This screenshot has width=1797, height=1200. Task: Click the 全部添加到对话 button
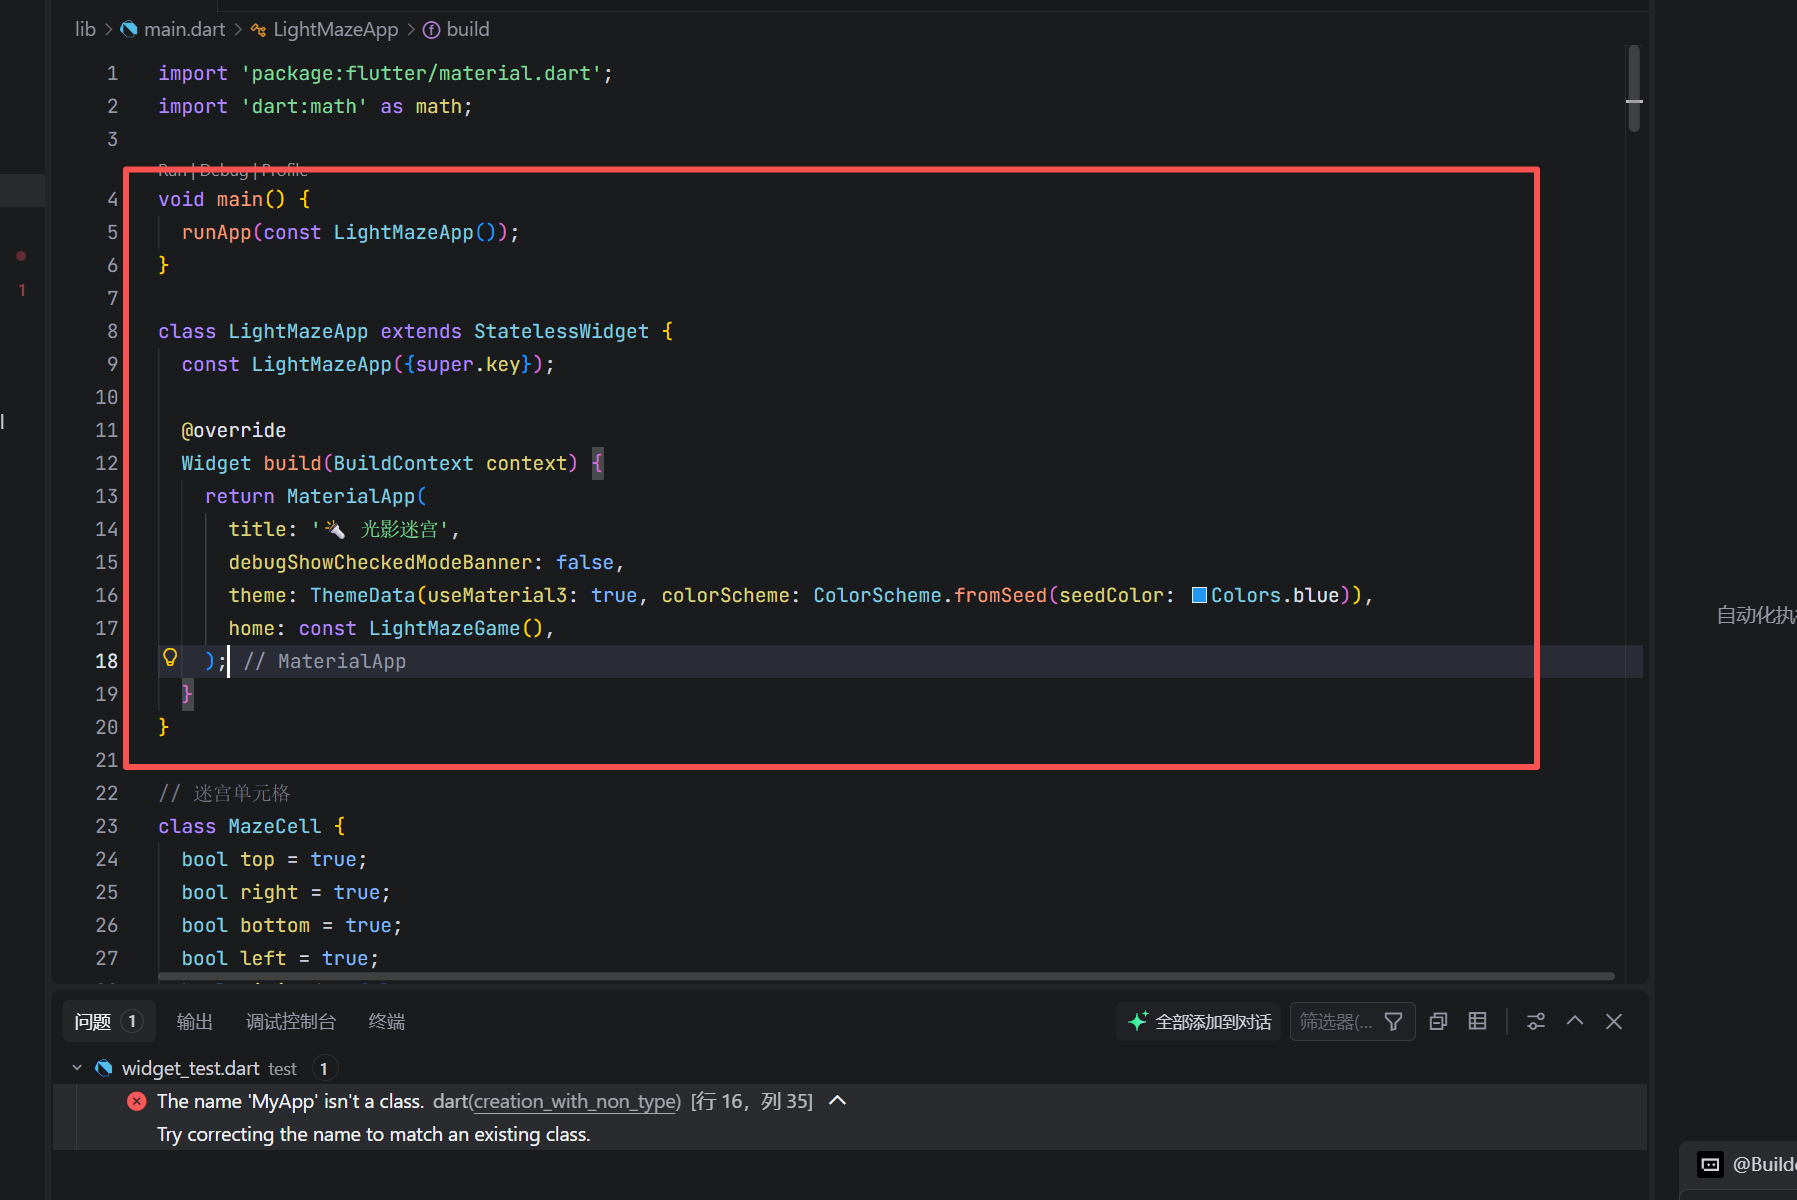[x=1199, y=1021]
